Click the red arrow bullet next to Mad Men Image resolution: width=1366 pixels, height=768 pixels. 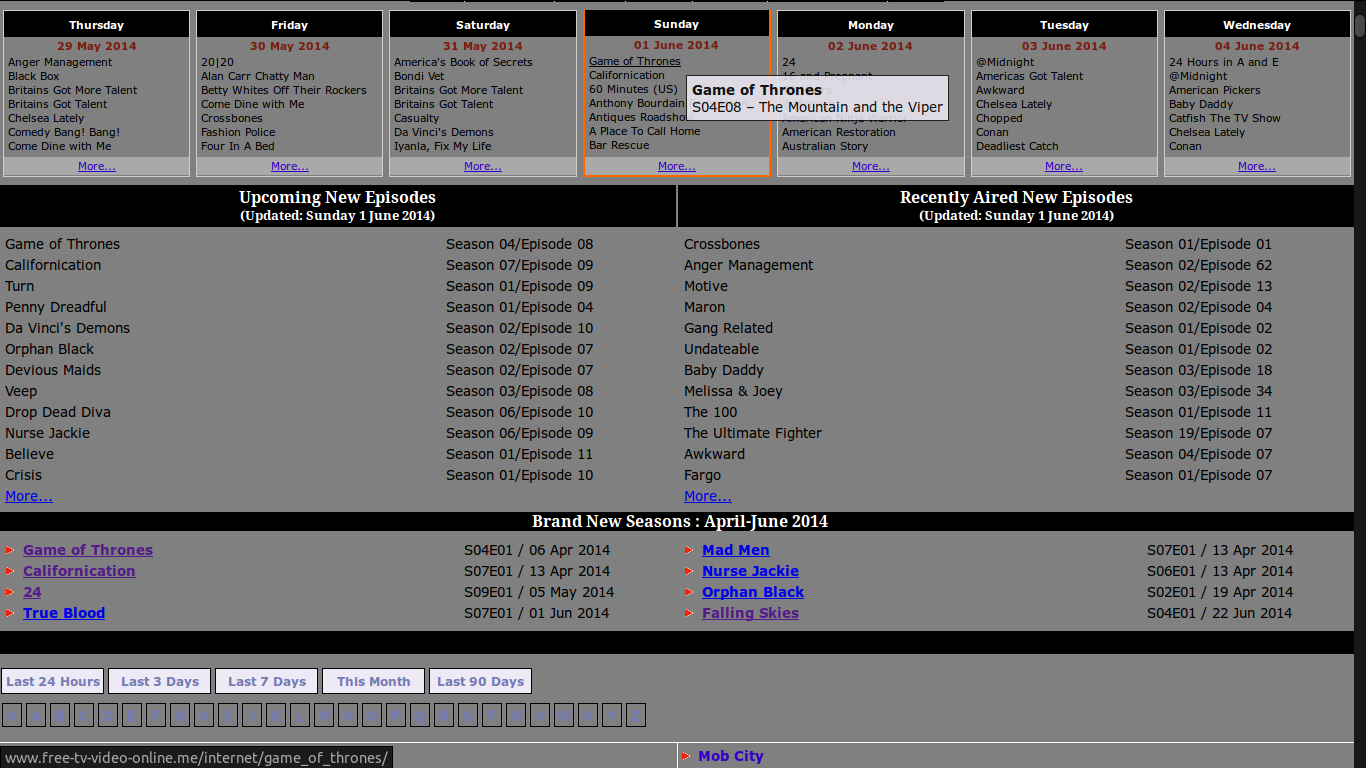pos(689,550)
